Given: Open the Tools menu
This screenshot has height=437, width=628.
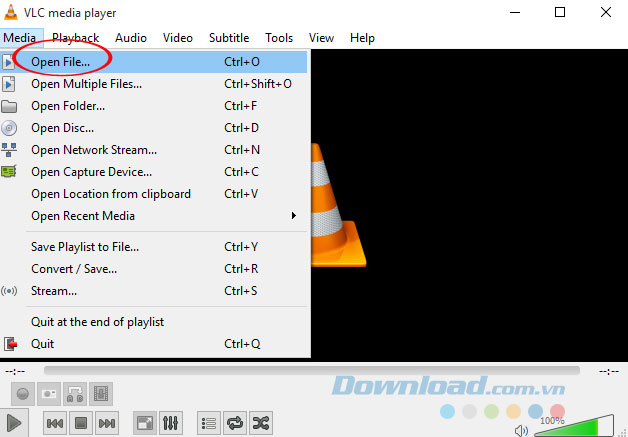Looking at the screenshot, I should [279, 38].
